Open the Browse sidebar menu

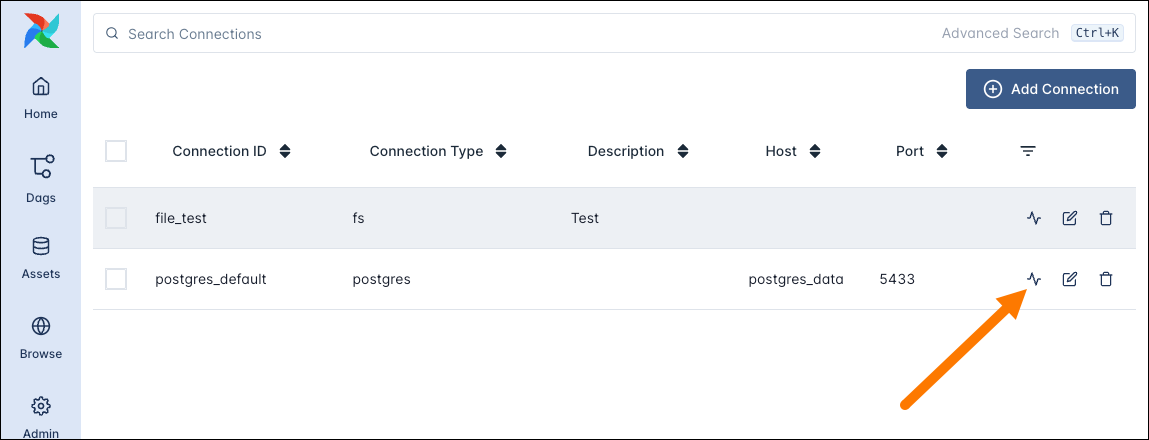41,337
